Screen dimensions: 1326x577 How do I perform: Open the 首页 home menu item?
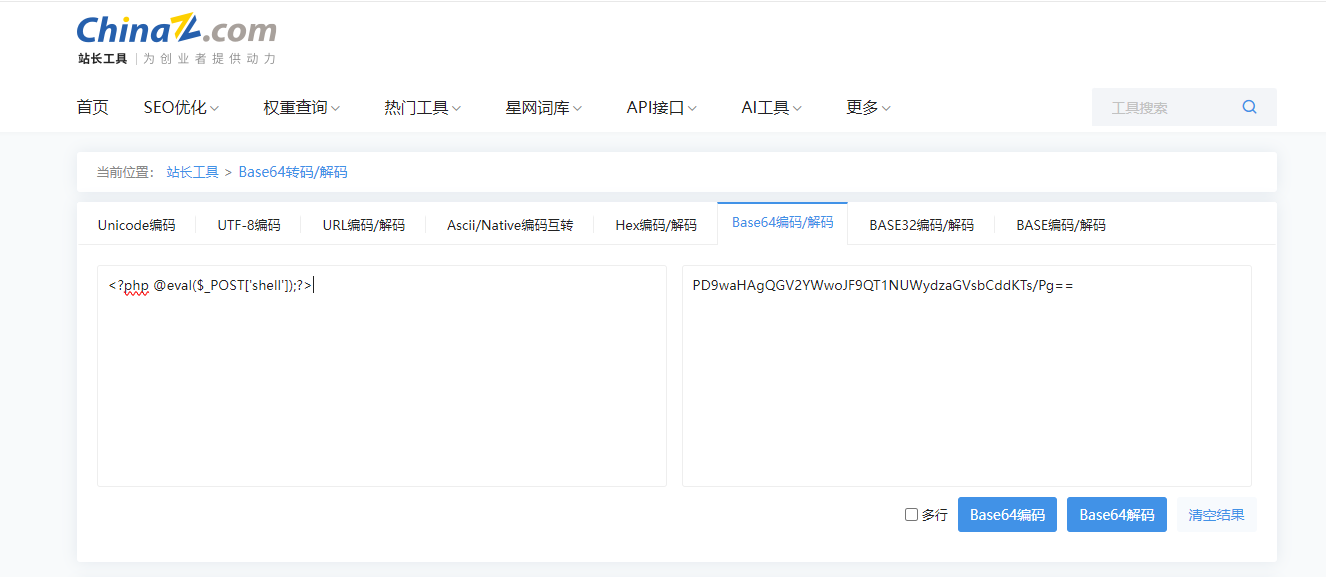92,107
